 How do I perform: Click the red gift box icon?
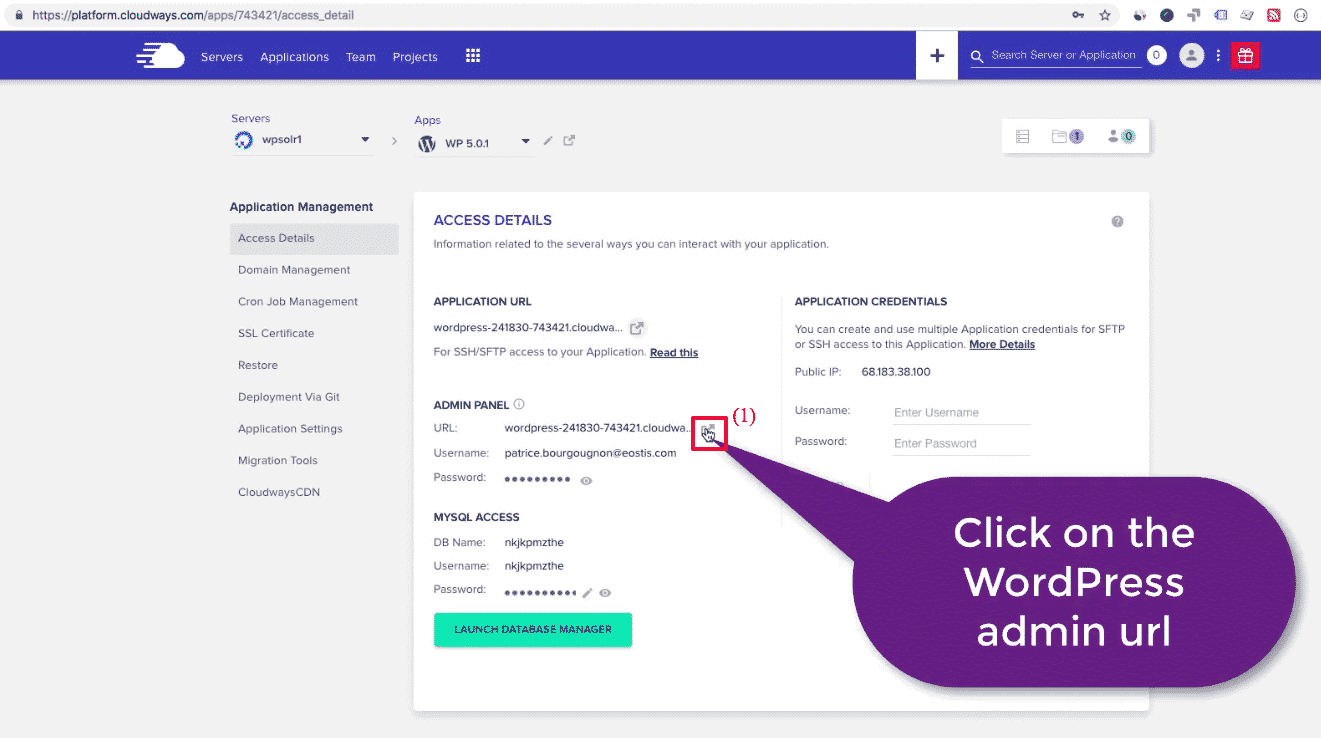tap(1245, 56)
